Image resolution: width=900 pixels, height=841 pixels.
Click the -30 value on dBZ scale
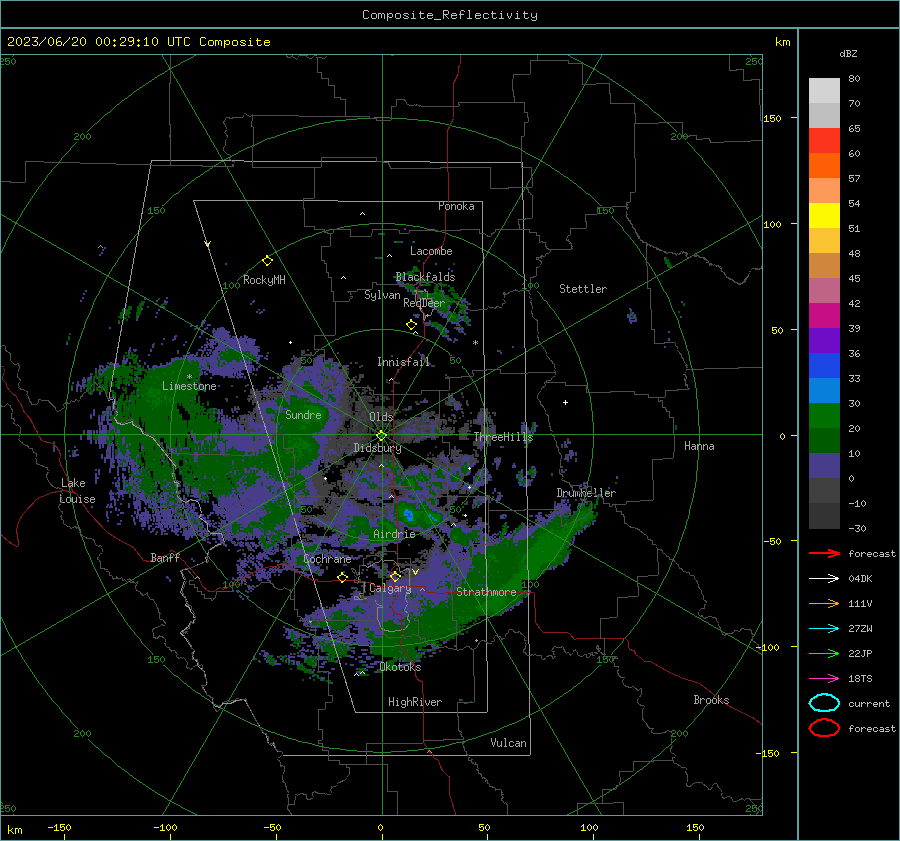coord(857,528)
